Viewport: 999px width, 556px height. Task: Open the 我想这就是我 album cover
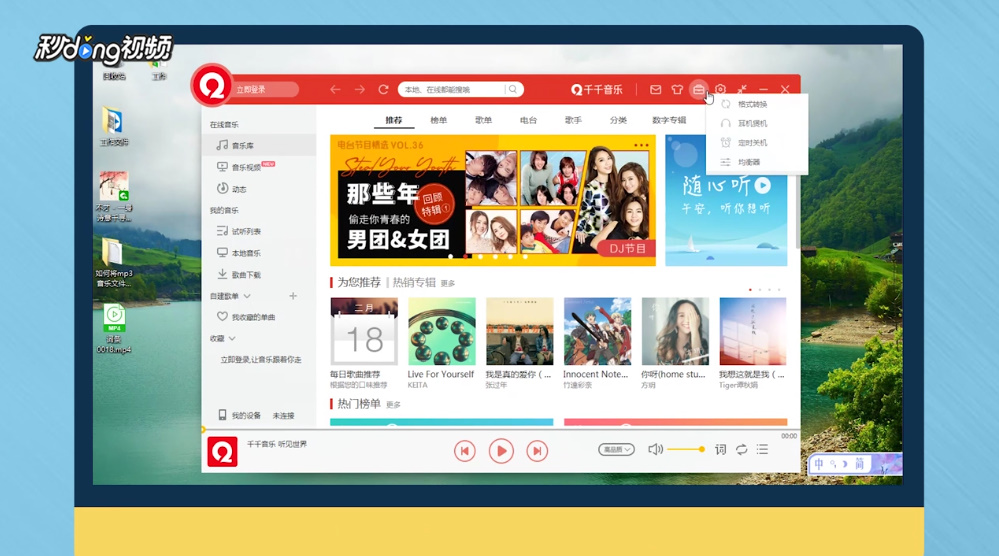[x=752, y=331]
